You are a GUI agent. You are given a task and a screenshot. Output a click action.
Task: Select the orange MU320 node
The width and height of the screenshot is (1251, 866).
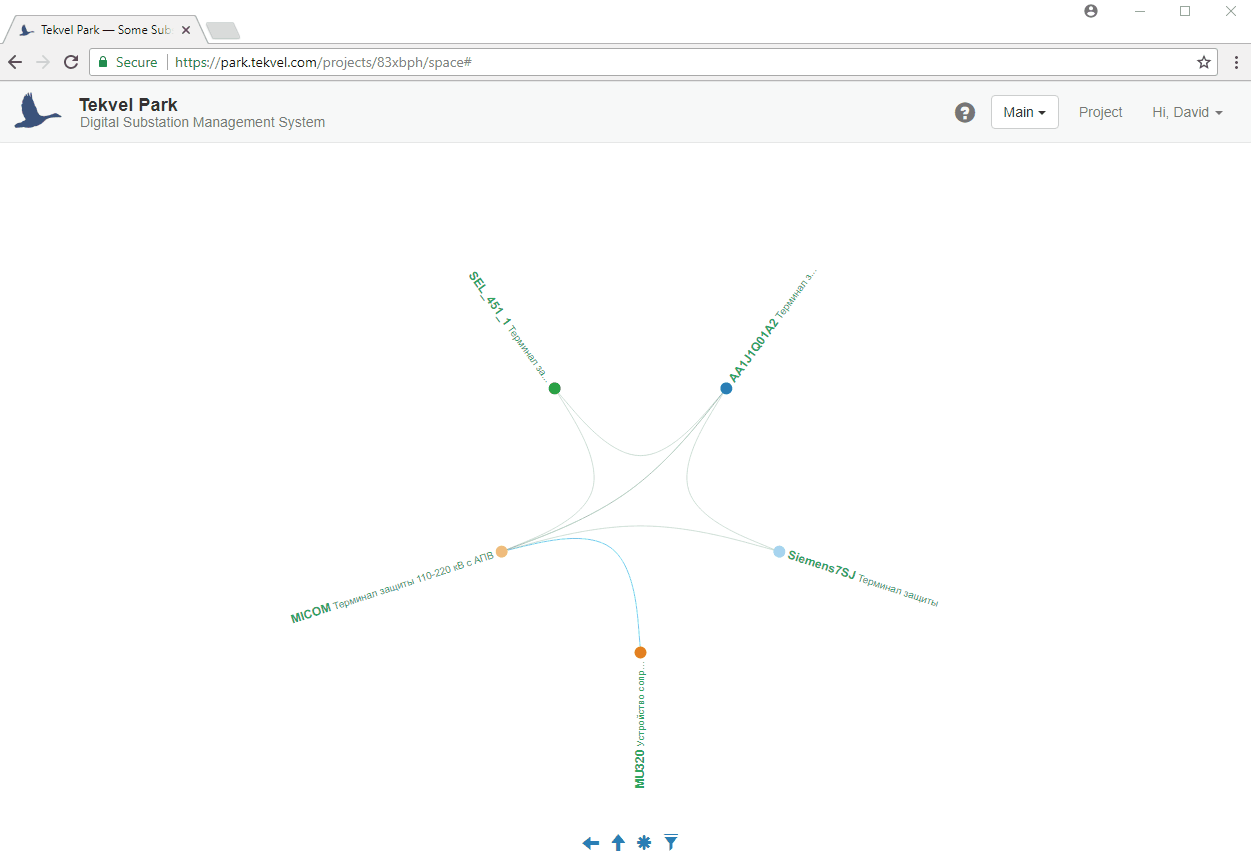tap(640, 652)
